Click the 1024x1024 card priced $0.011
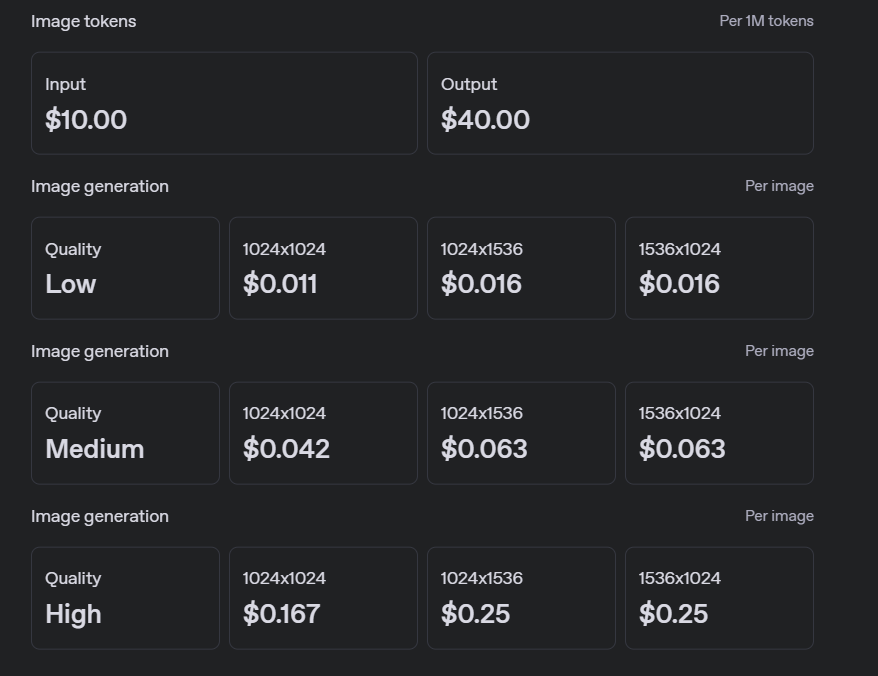Image resolution: width=878 pixels, height=676 pixels. point(323,268)
